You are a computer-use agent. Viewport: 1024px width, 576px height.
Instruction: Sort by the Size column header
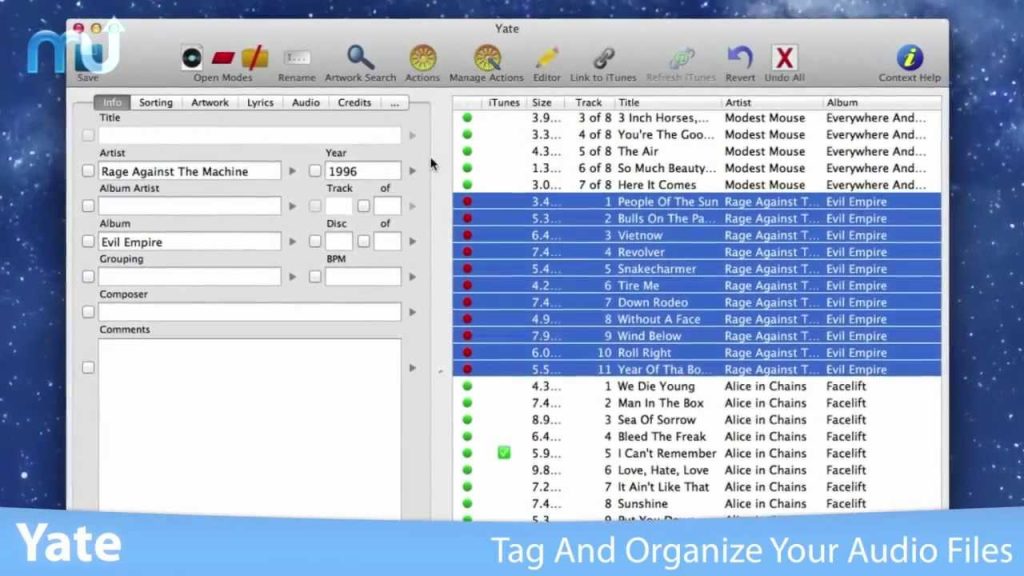pyautogui.click(x=546, y=103)
